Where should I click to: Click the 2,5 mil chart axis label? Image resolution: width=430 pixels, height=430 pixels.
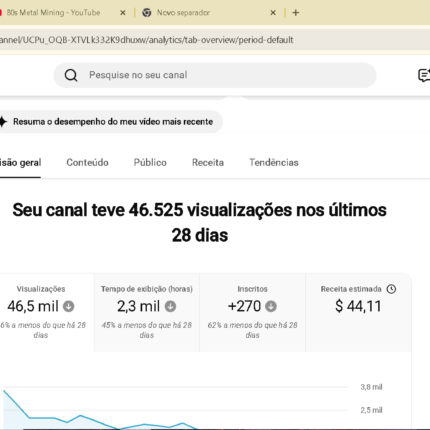pyautogui.click(x=371, y=410)
